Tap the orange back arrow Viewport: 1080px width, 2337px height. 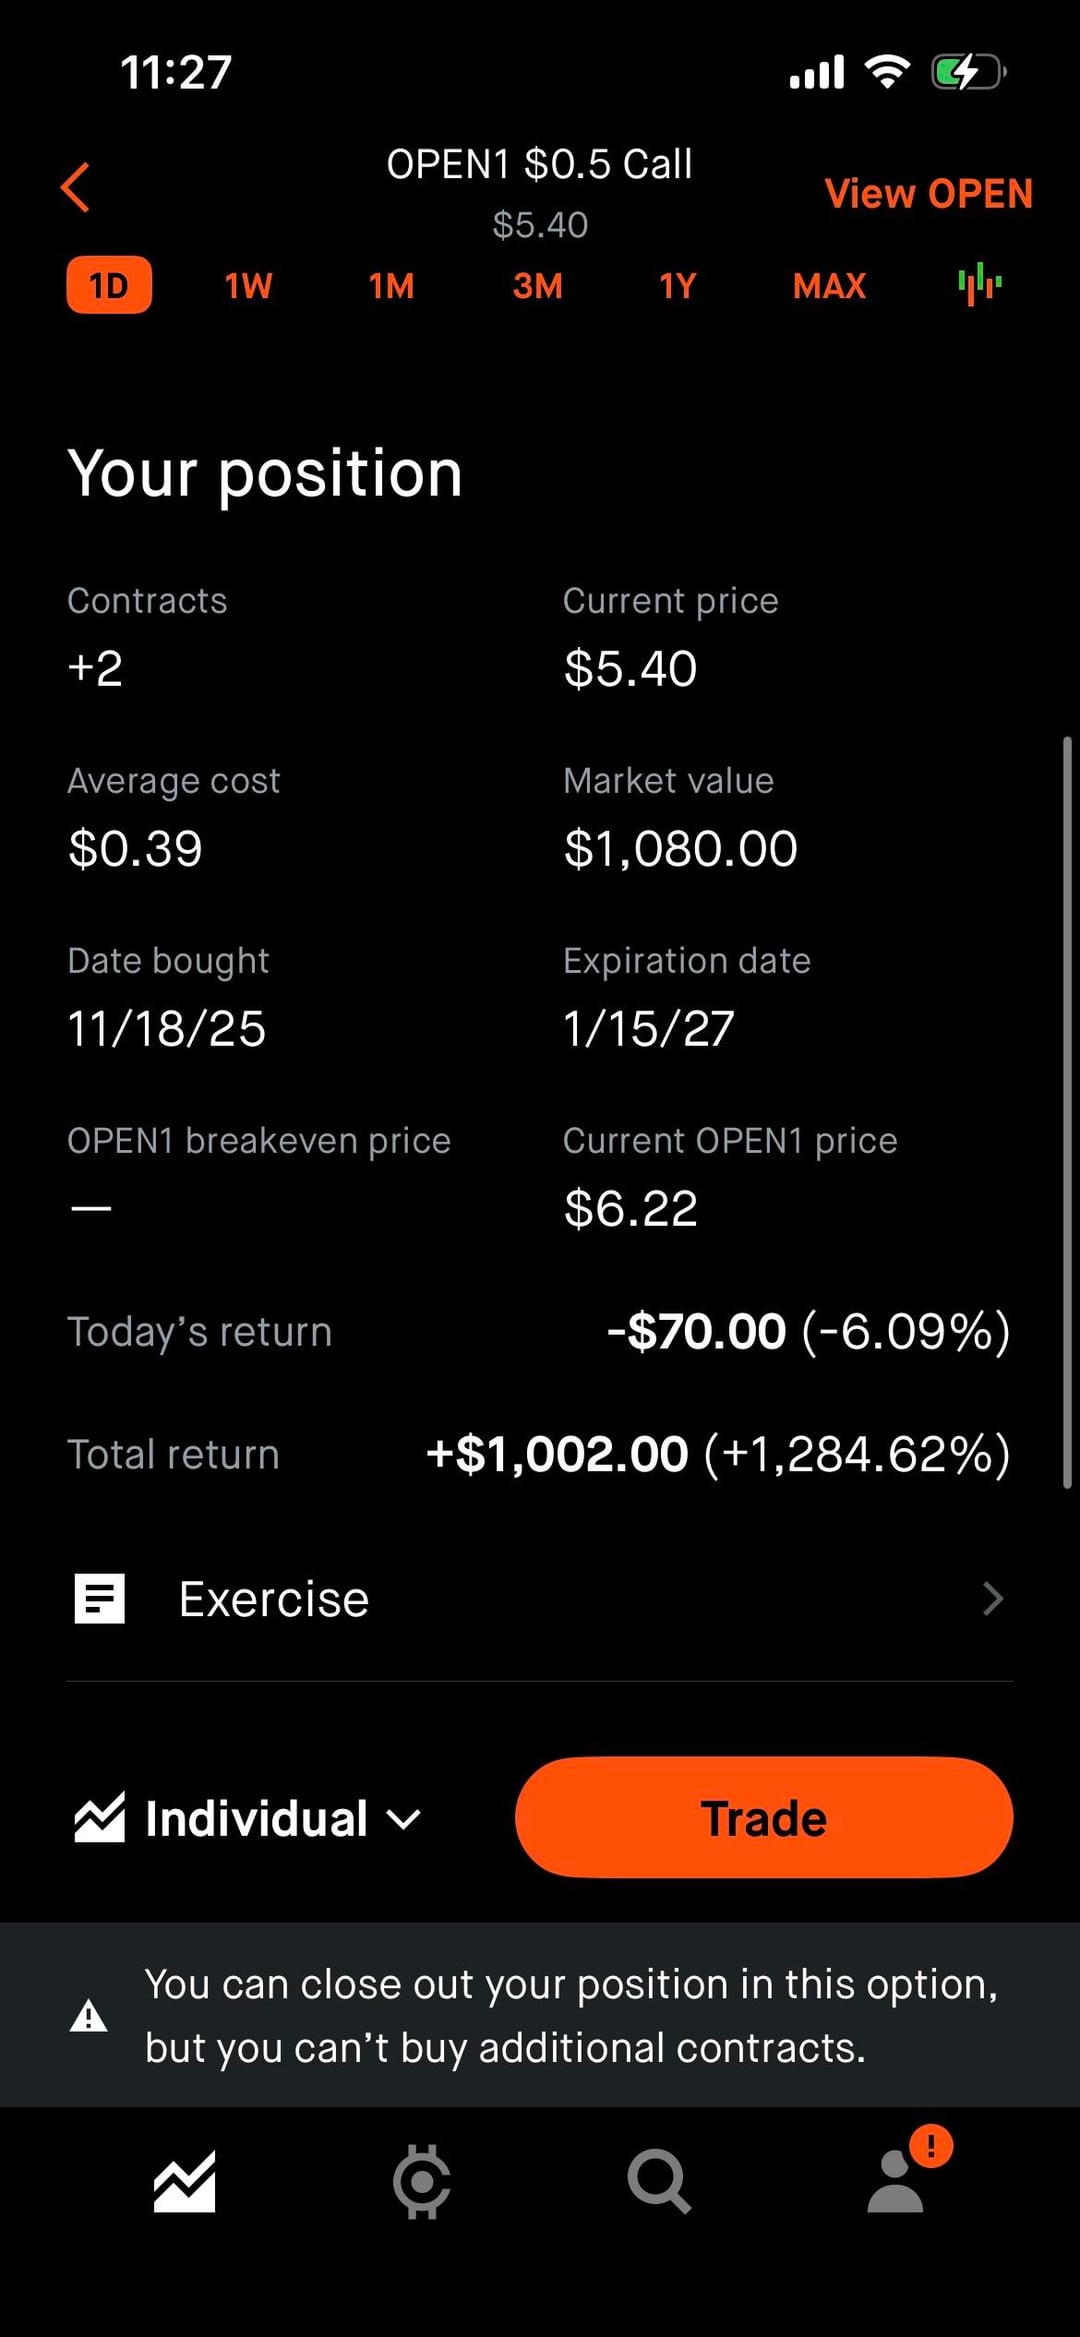click(76, 187)
